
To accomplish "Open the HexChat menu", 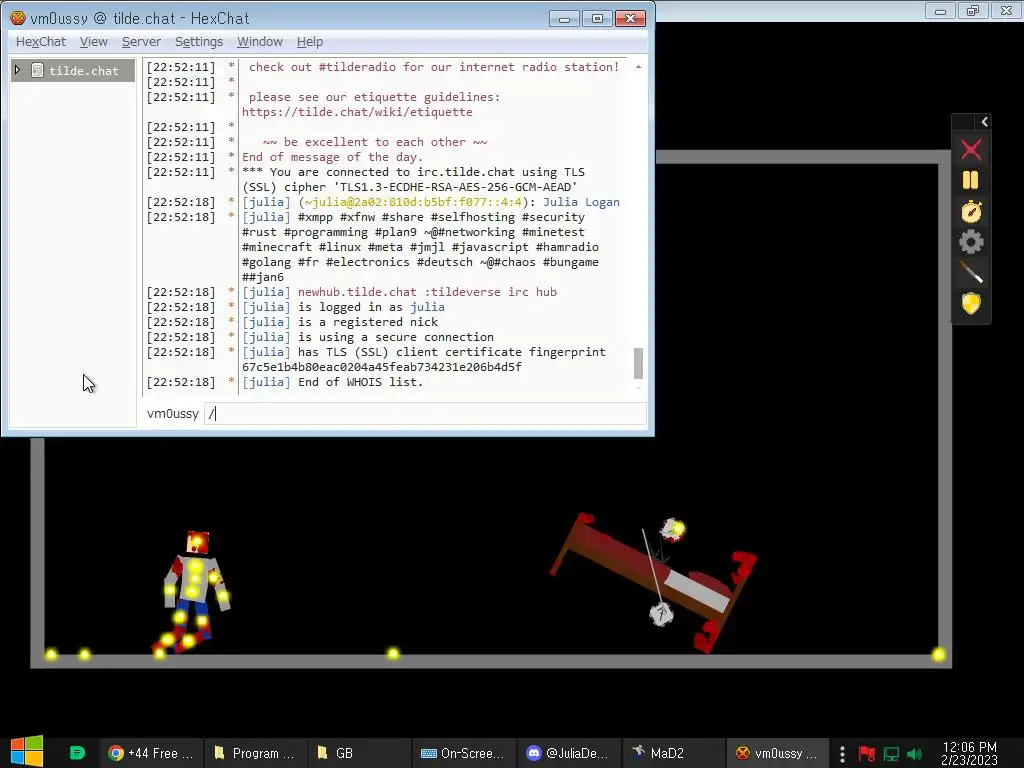I will pyautogui.click(x=40, y=42).
